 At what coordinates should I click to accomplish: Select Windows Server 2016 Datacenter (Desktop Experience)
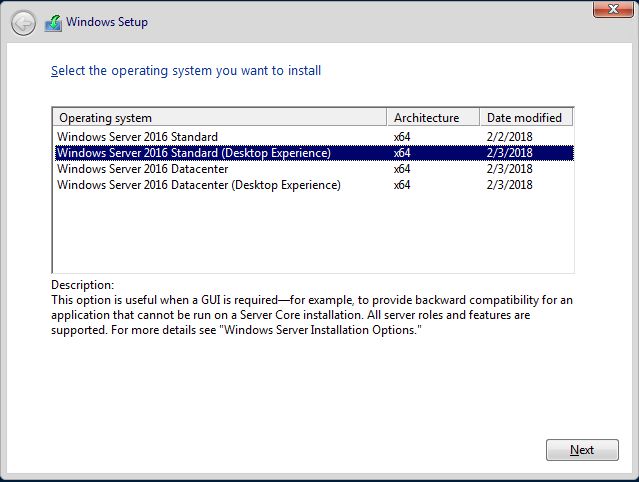[314, 185]
